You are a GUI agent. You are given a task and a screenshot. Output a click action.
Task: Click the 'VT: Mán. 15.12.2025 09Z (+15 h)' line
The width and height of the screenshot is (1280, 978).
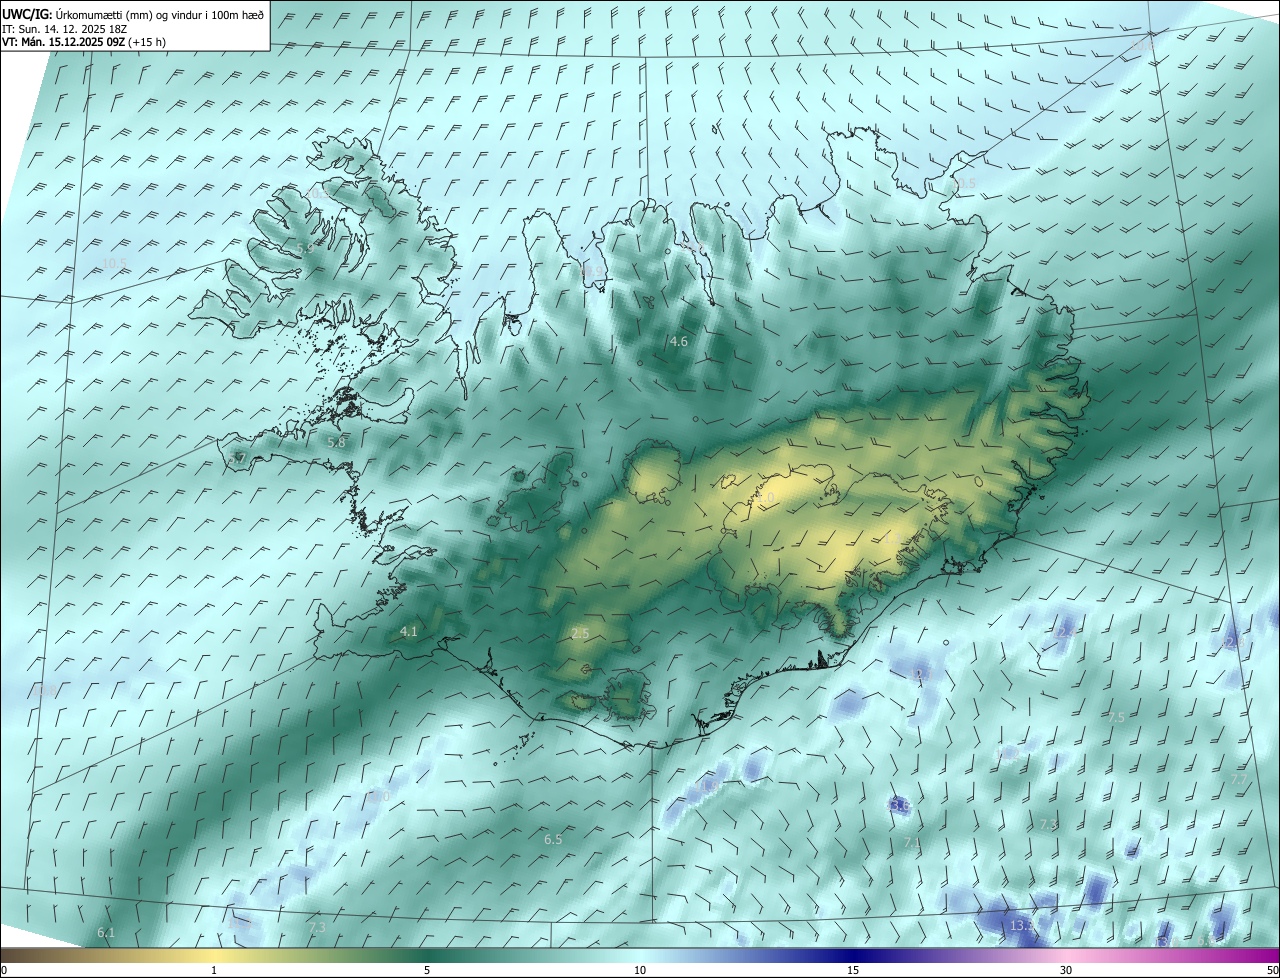coord(84,42)
